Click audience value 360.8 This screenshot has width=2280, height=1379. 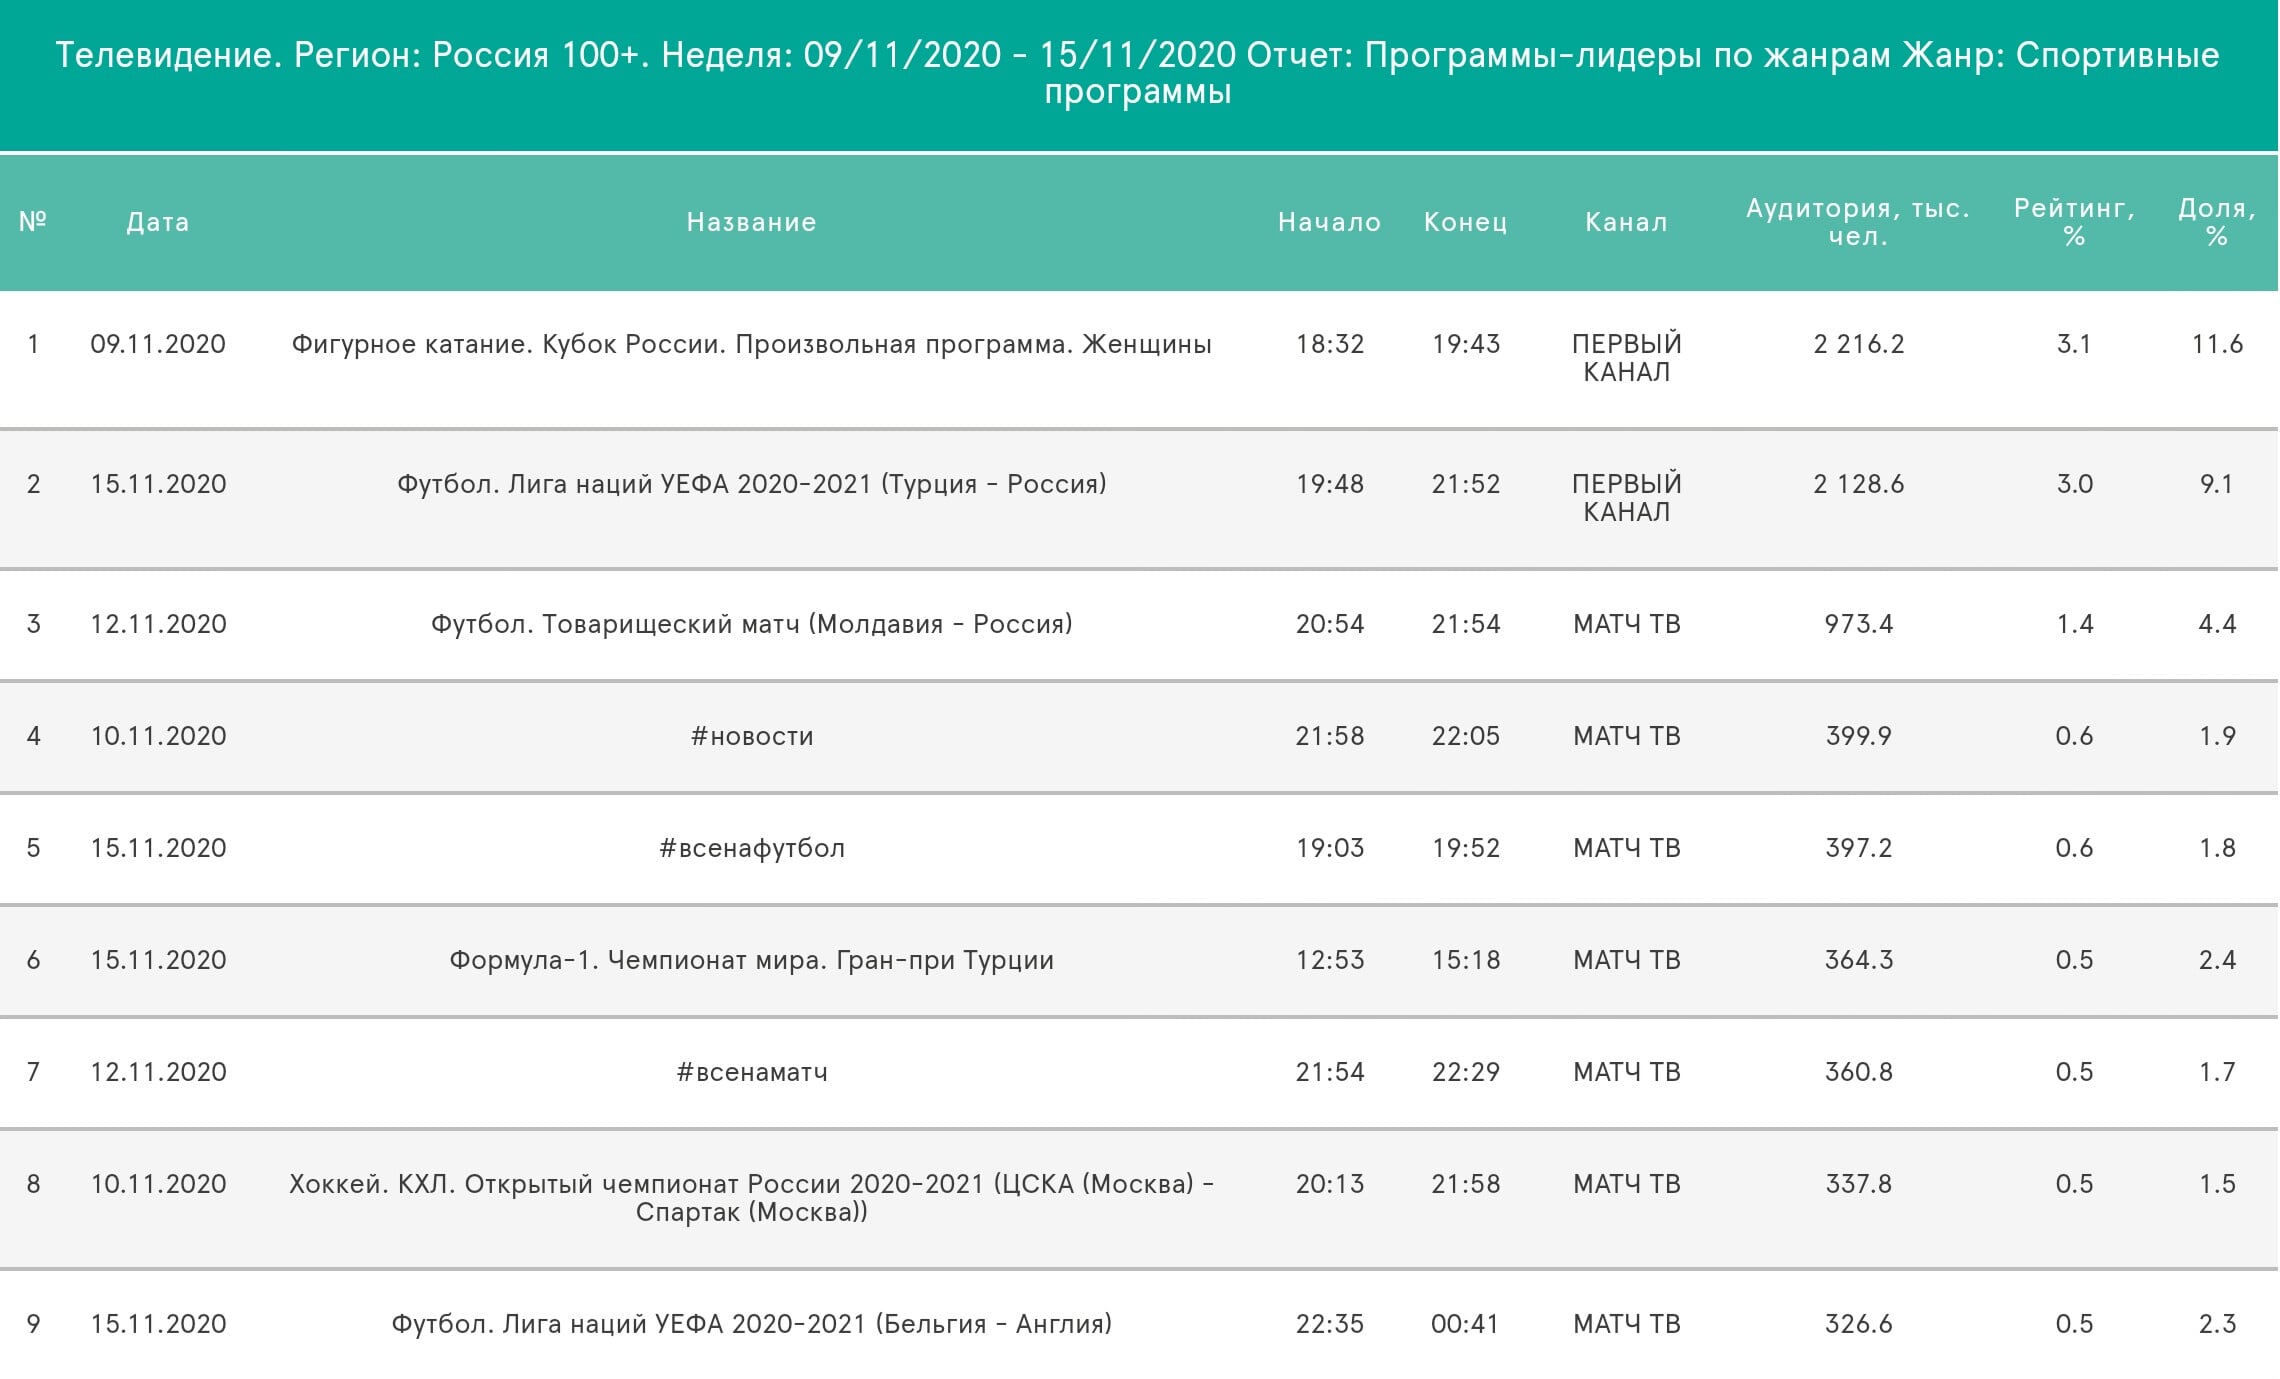1859,1072
